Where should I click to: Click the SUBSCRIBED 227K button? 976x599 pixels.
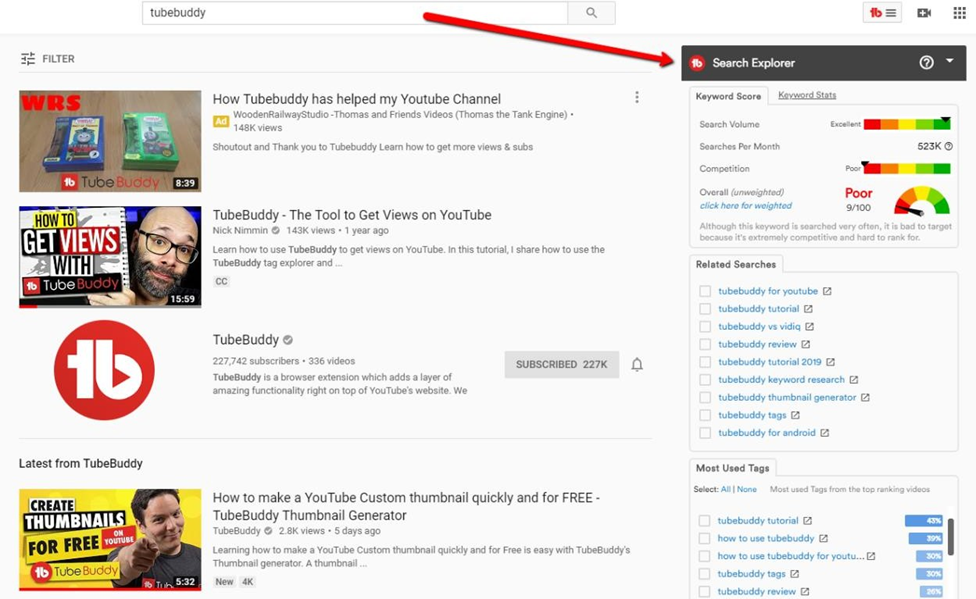coord(561,364)
